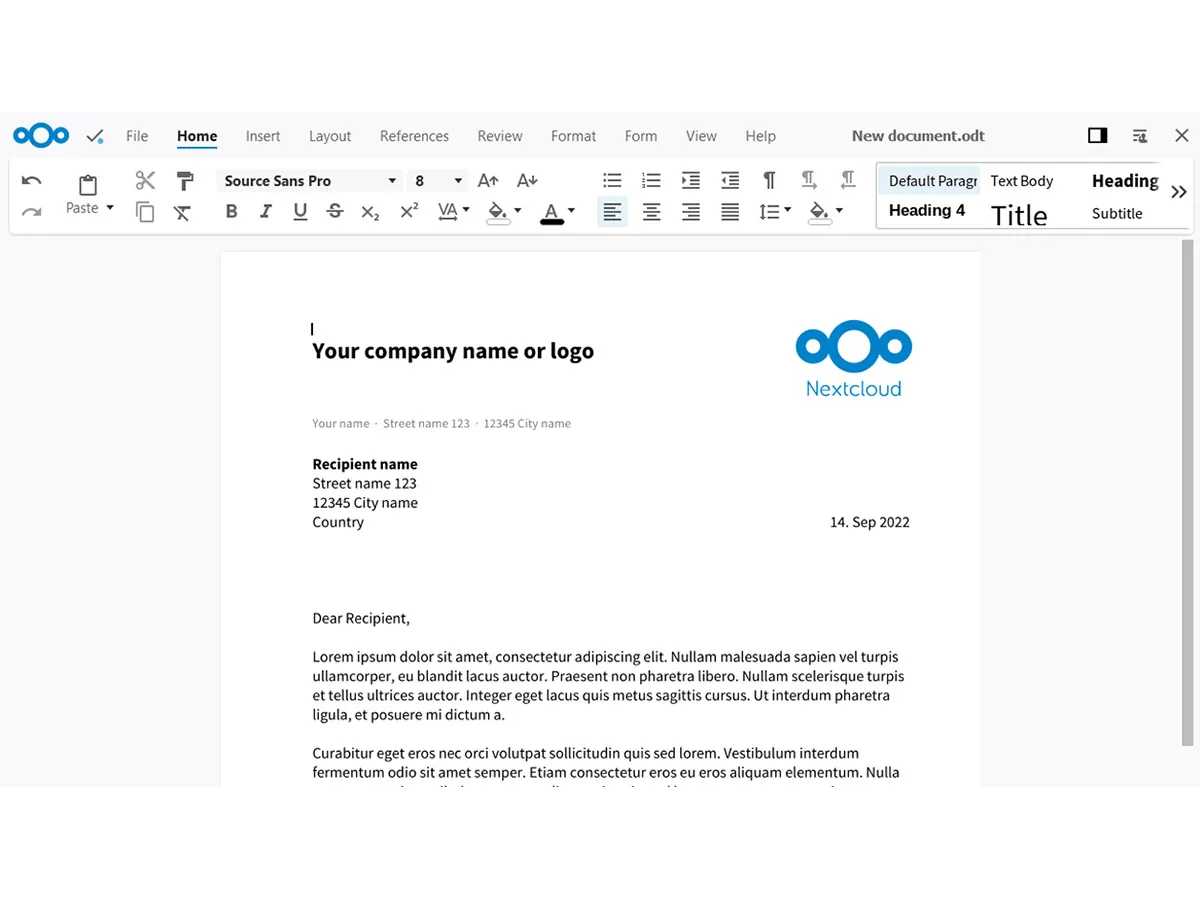Toggle formatting marks pilcrow
The width and height of the screenshot is (1200, 900).
pos(769,180)
